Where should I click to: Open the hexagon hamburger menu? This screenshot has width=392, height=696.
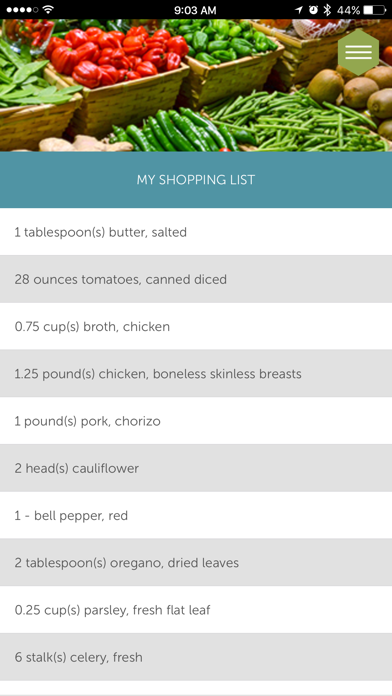tap(358, 52)
